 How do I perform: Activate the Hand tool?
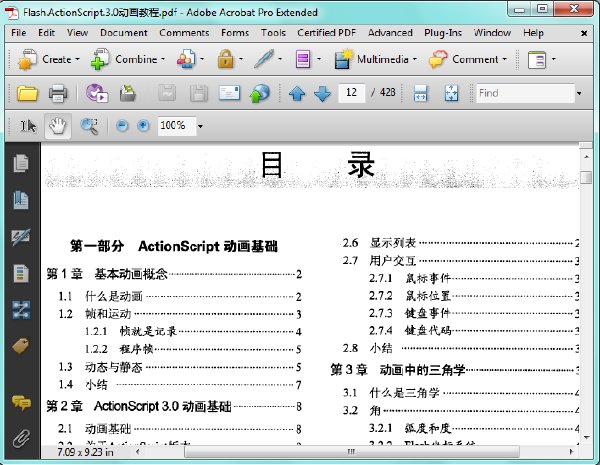pos(58,126)
